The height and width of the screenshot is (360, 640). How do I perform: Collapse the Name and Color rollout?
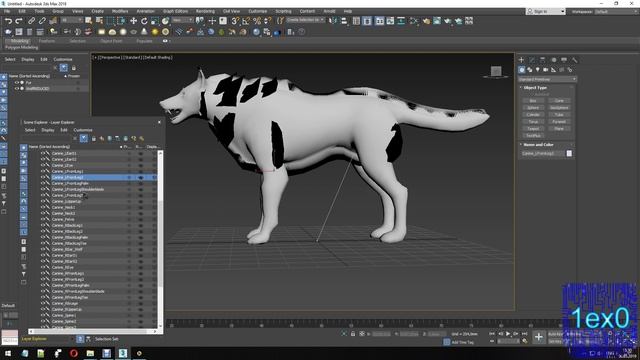coord(538,145)
